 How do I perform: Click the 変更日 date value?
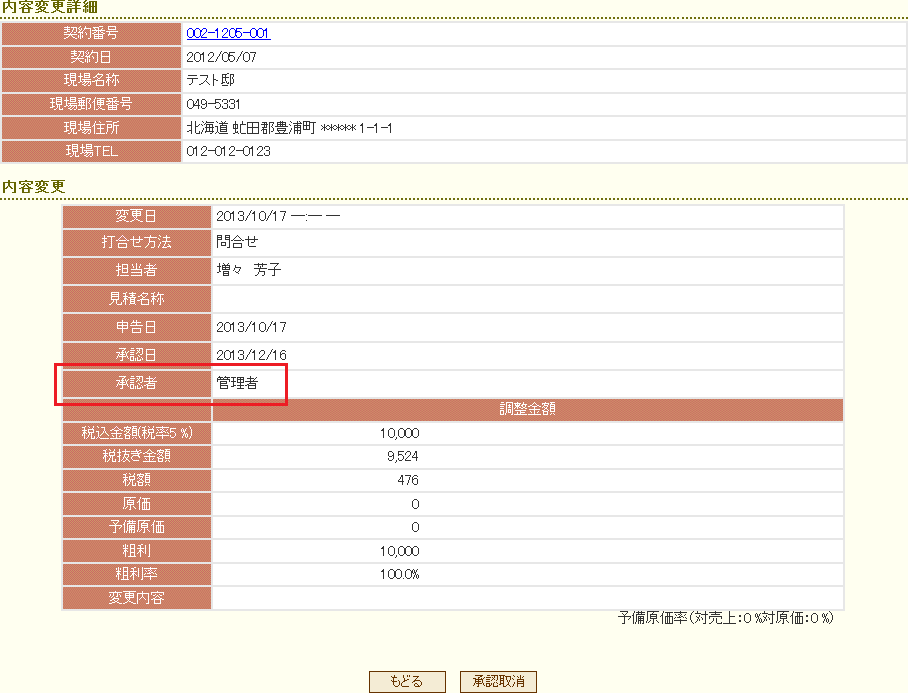(279, 216)
